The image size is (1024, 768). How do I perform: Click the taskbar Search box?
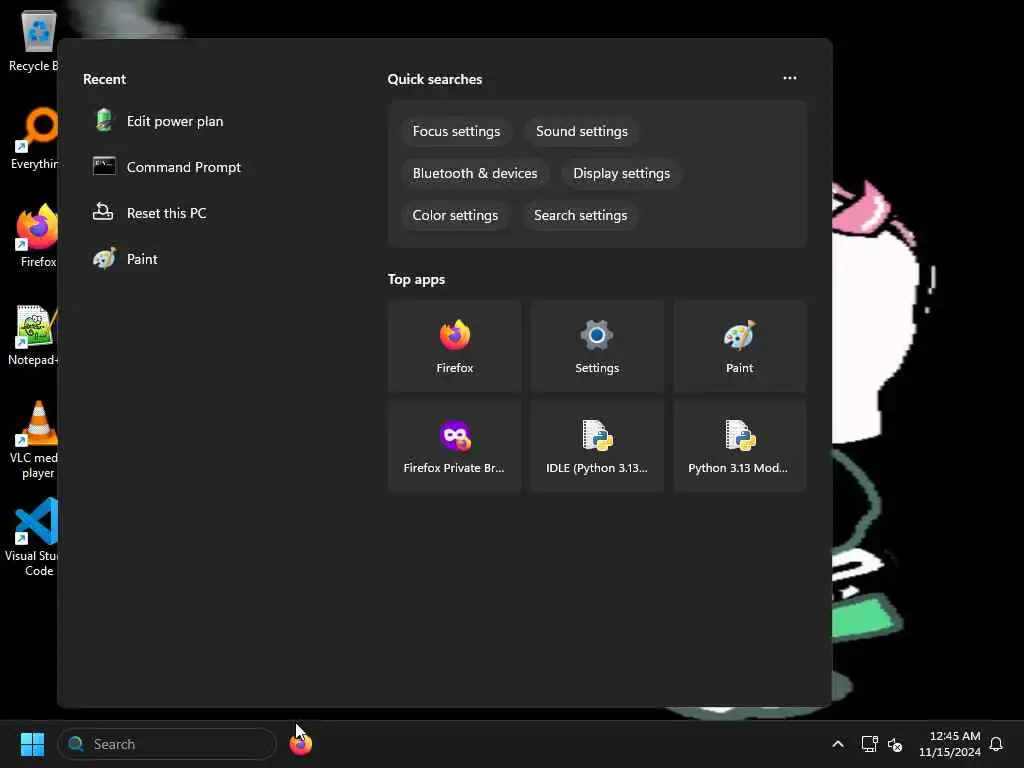[167, 744]
